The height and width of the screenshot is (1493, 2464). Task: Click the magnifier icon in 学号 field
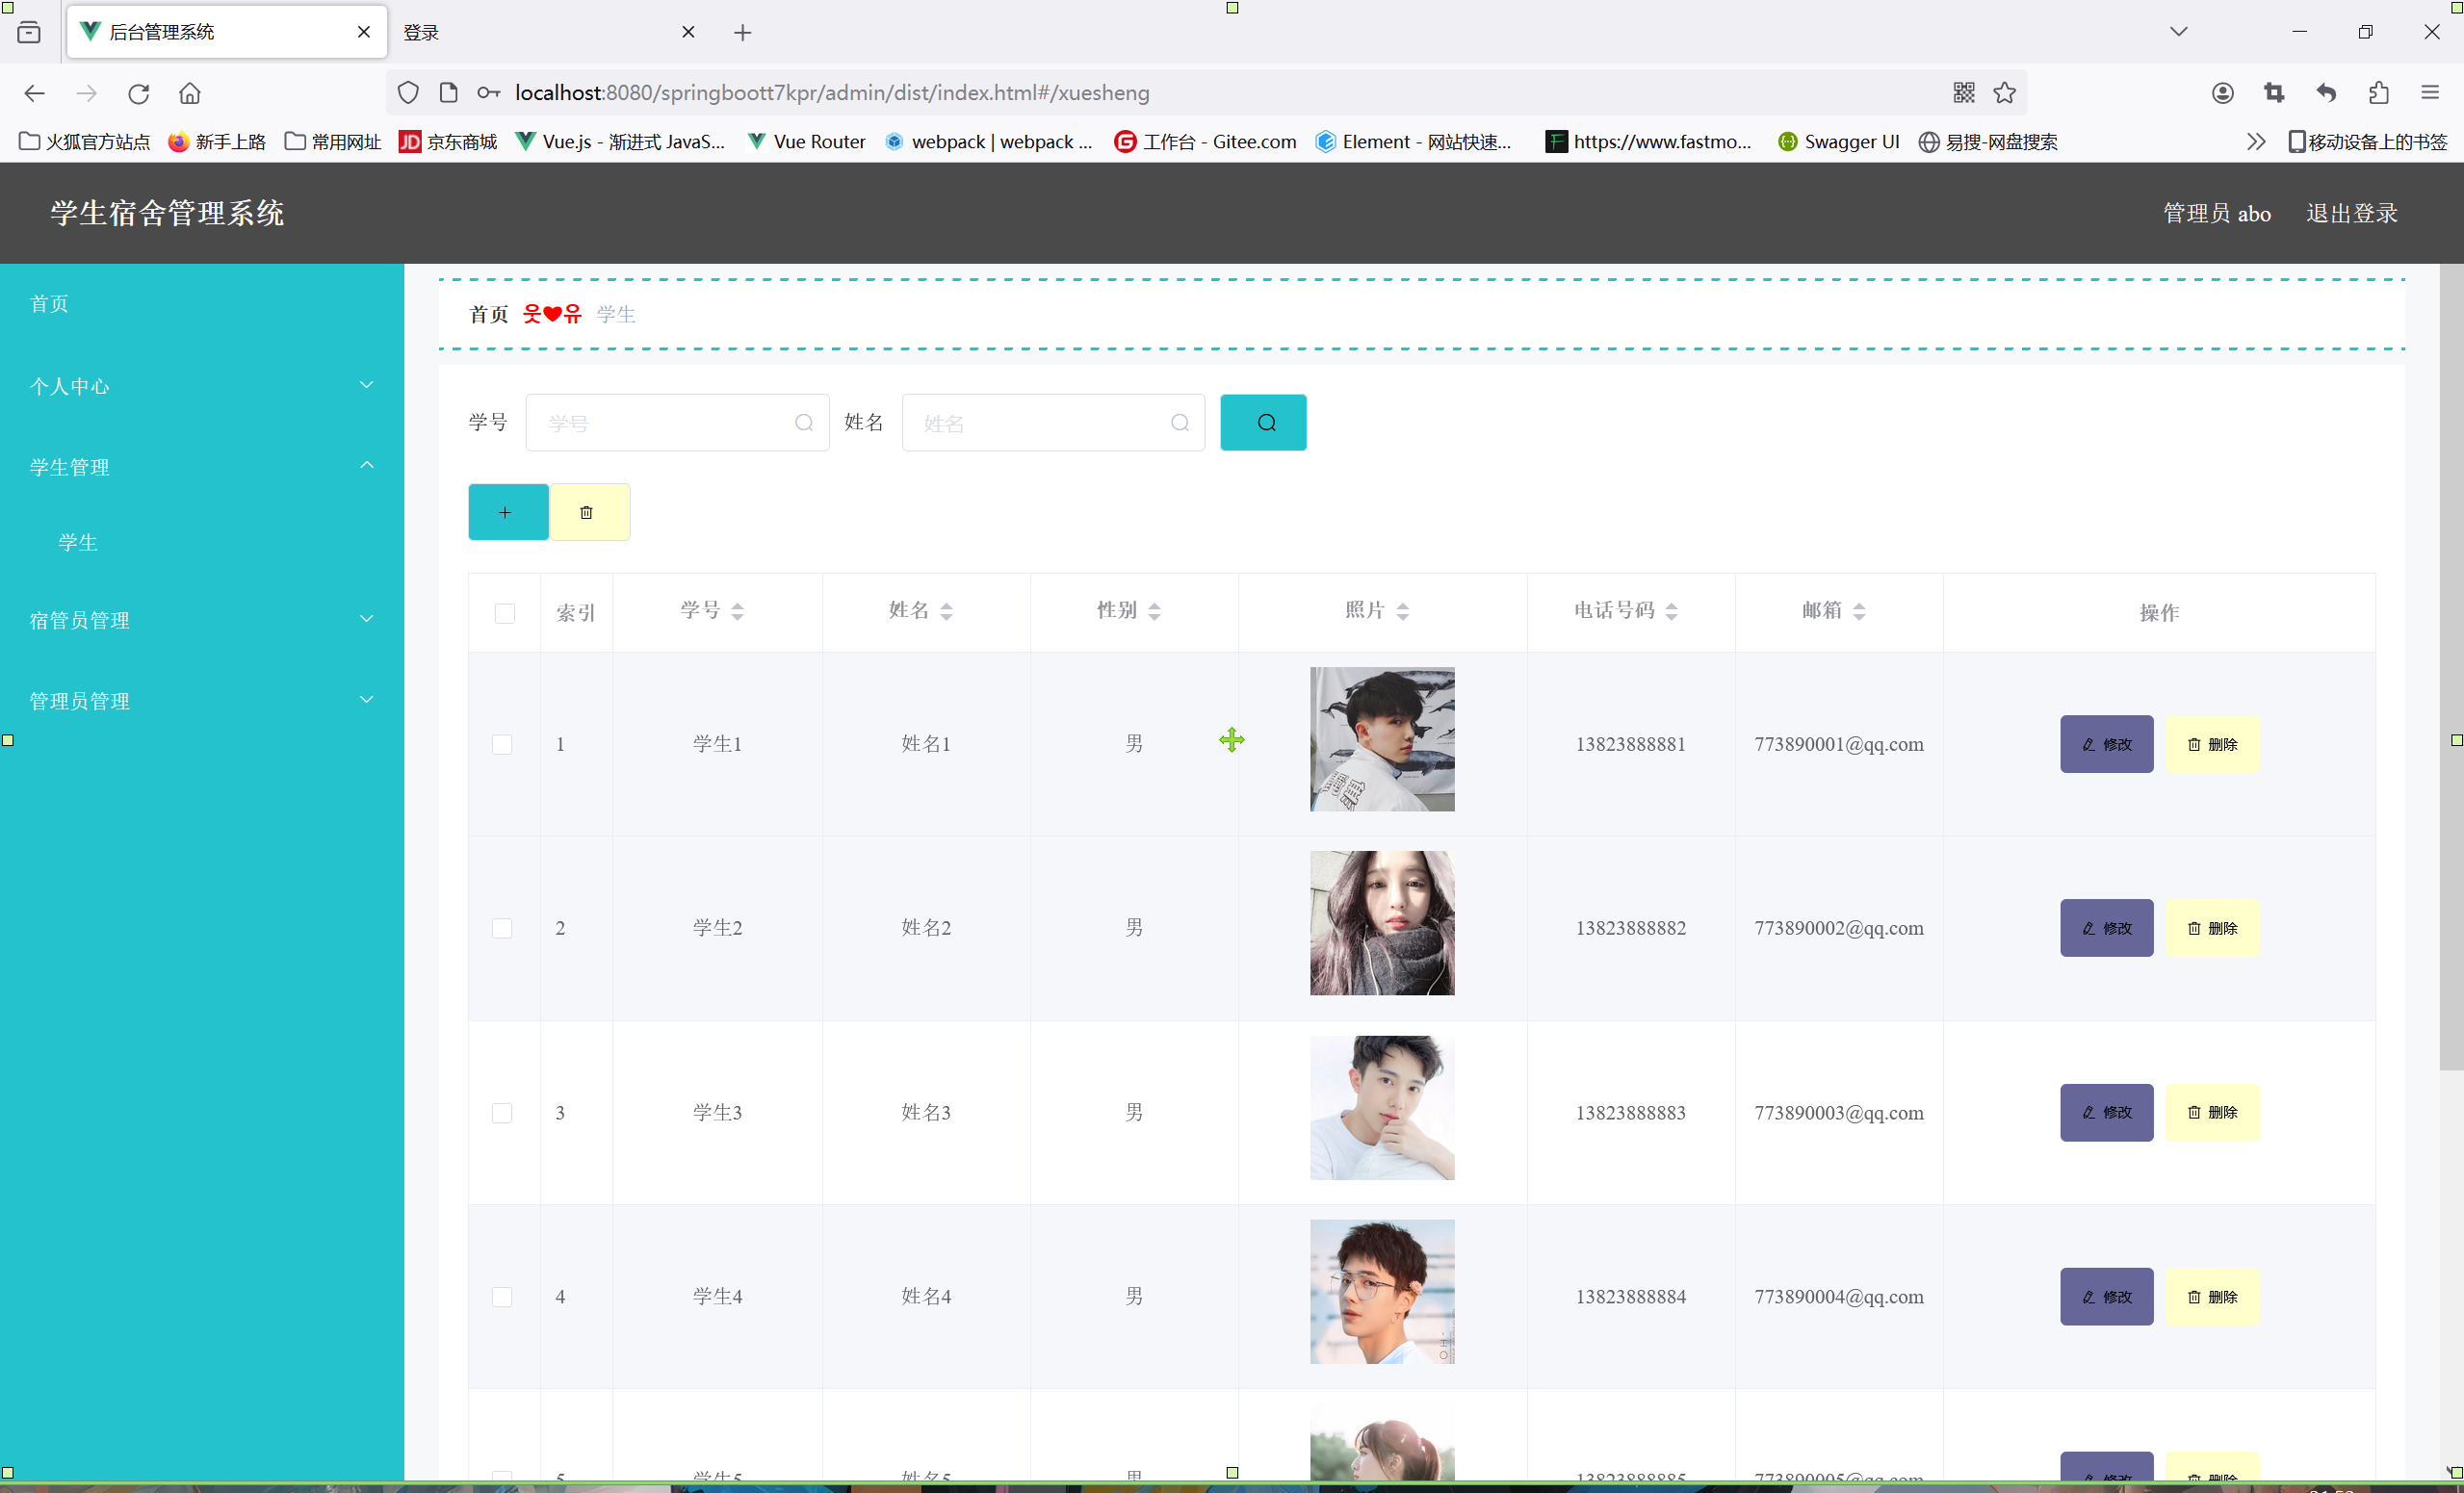point(804,423)
